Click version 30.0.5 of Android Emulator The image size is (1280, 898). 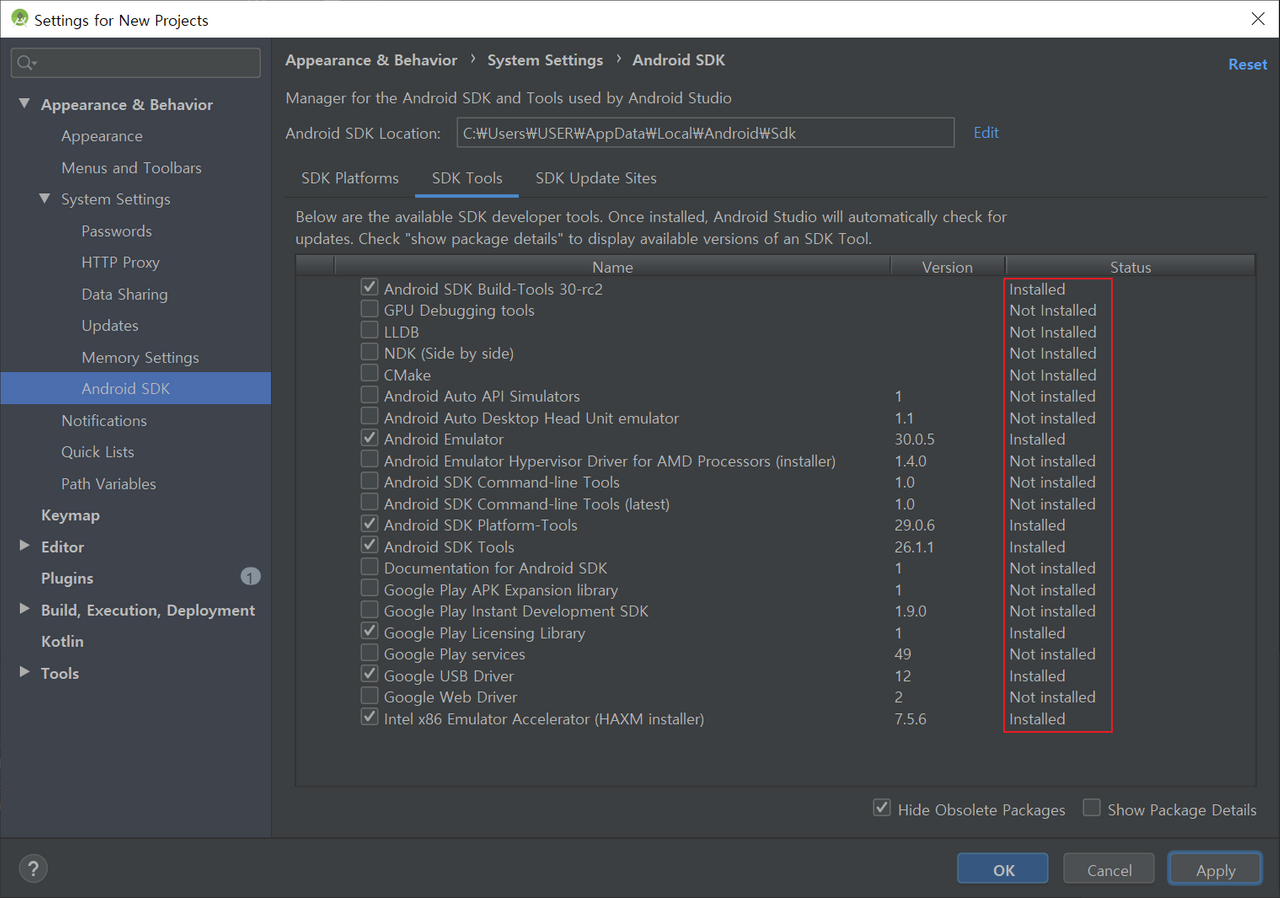[915, 439]
